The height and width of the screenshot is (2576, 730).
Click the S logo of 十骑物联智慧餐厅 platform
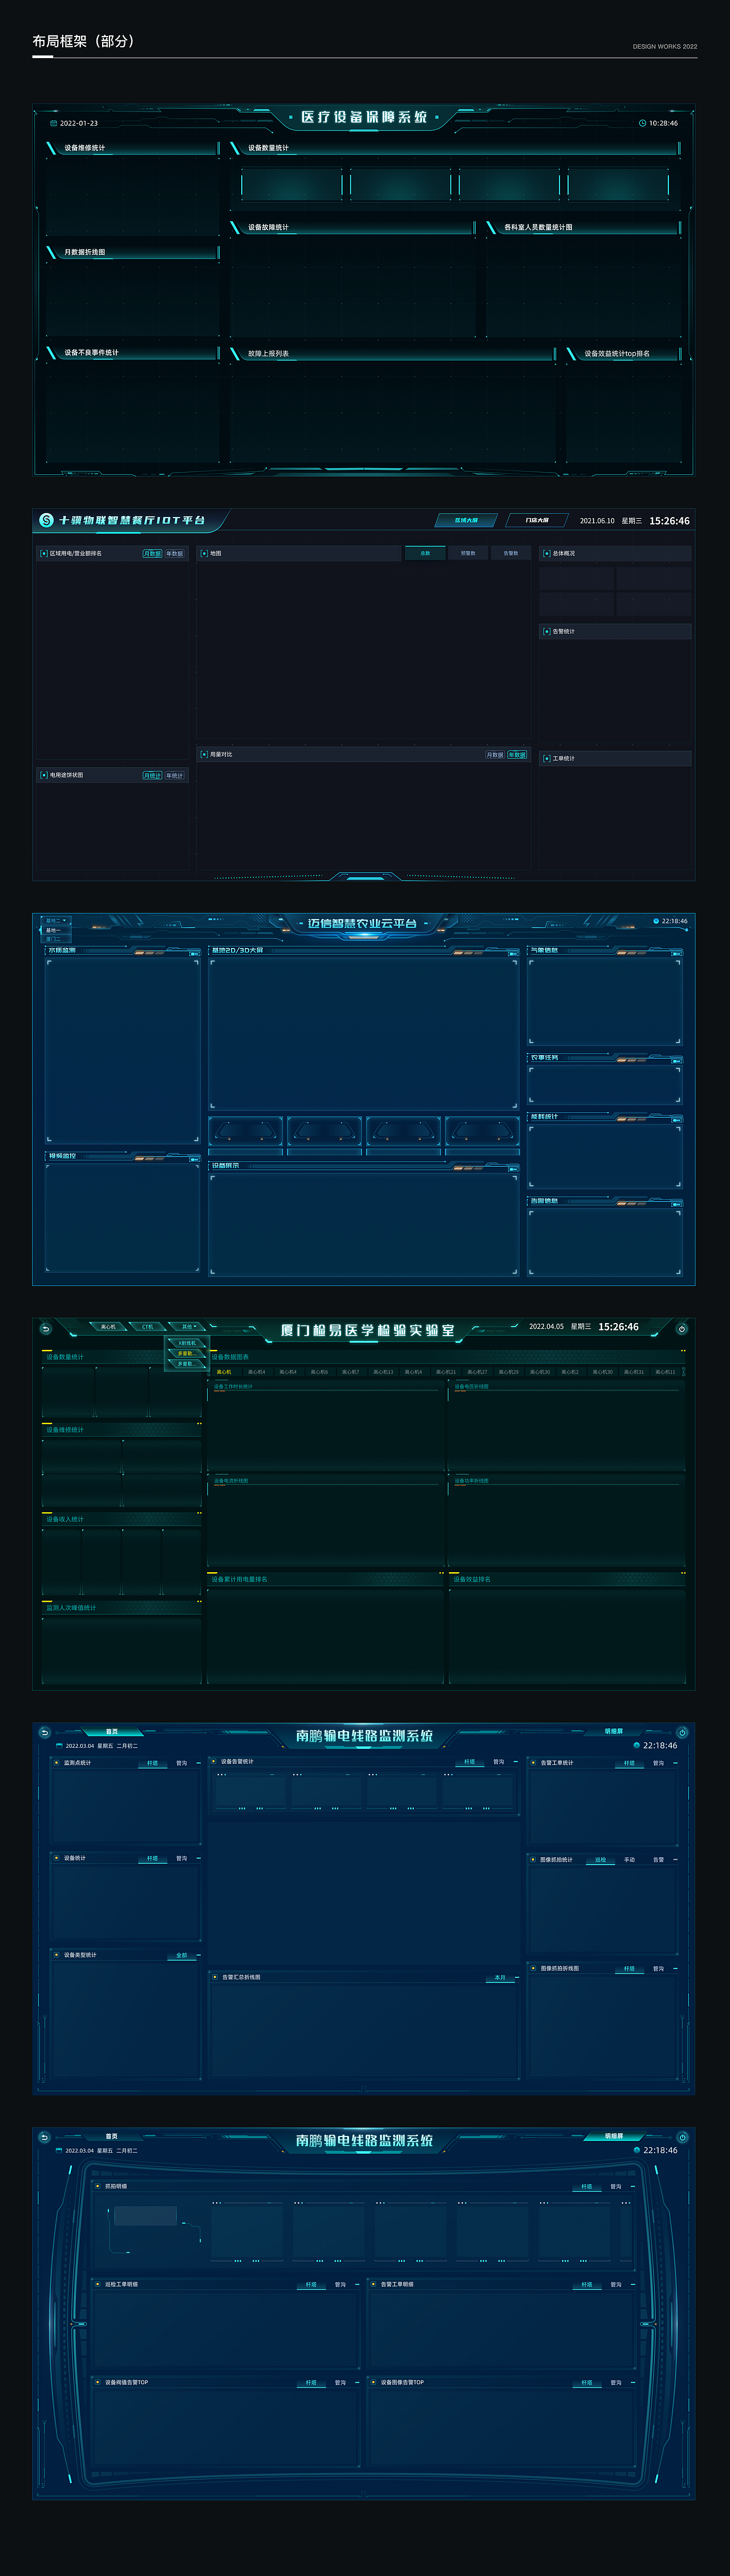tap(46, 520)
